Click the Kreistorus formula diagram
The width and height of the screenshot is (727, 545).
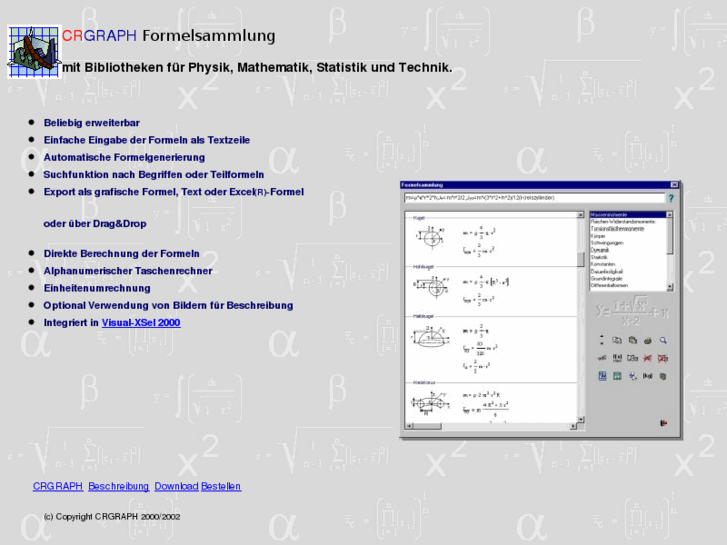click(431, 403)
